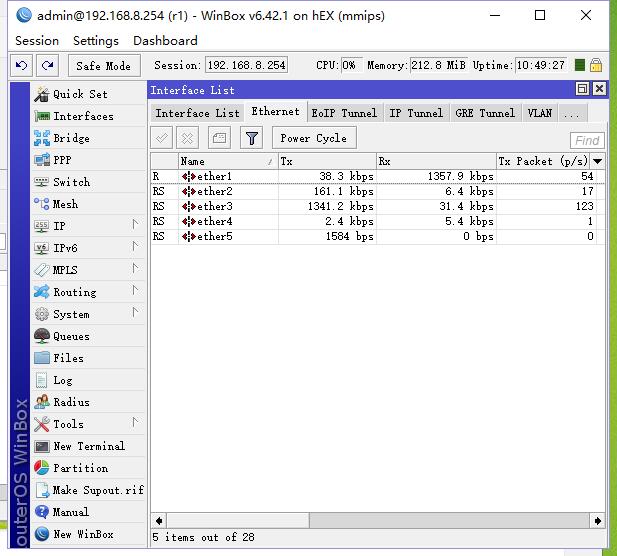Screen dimensions: 617x556
Task: Open Radius in the sidebar
Action: click(x=89, y=402)
